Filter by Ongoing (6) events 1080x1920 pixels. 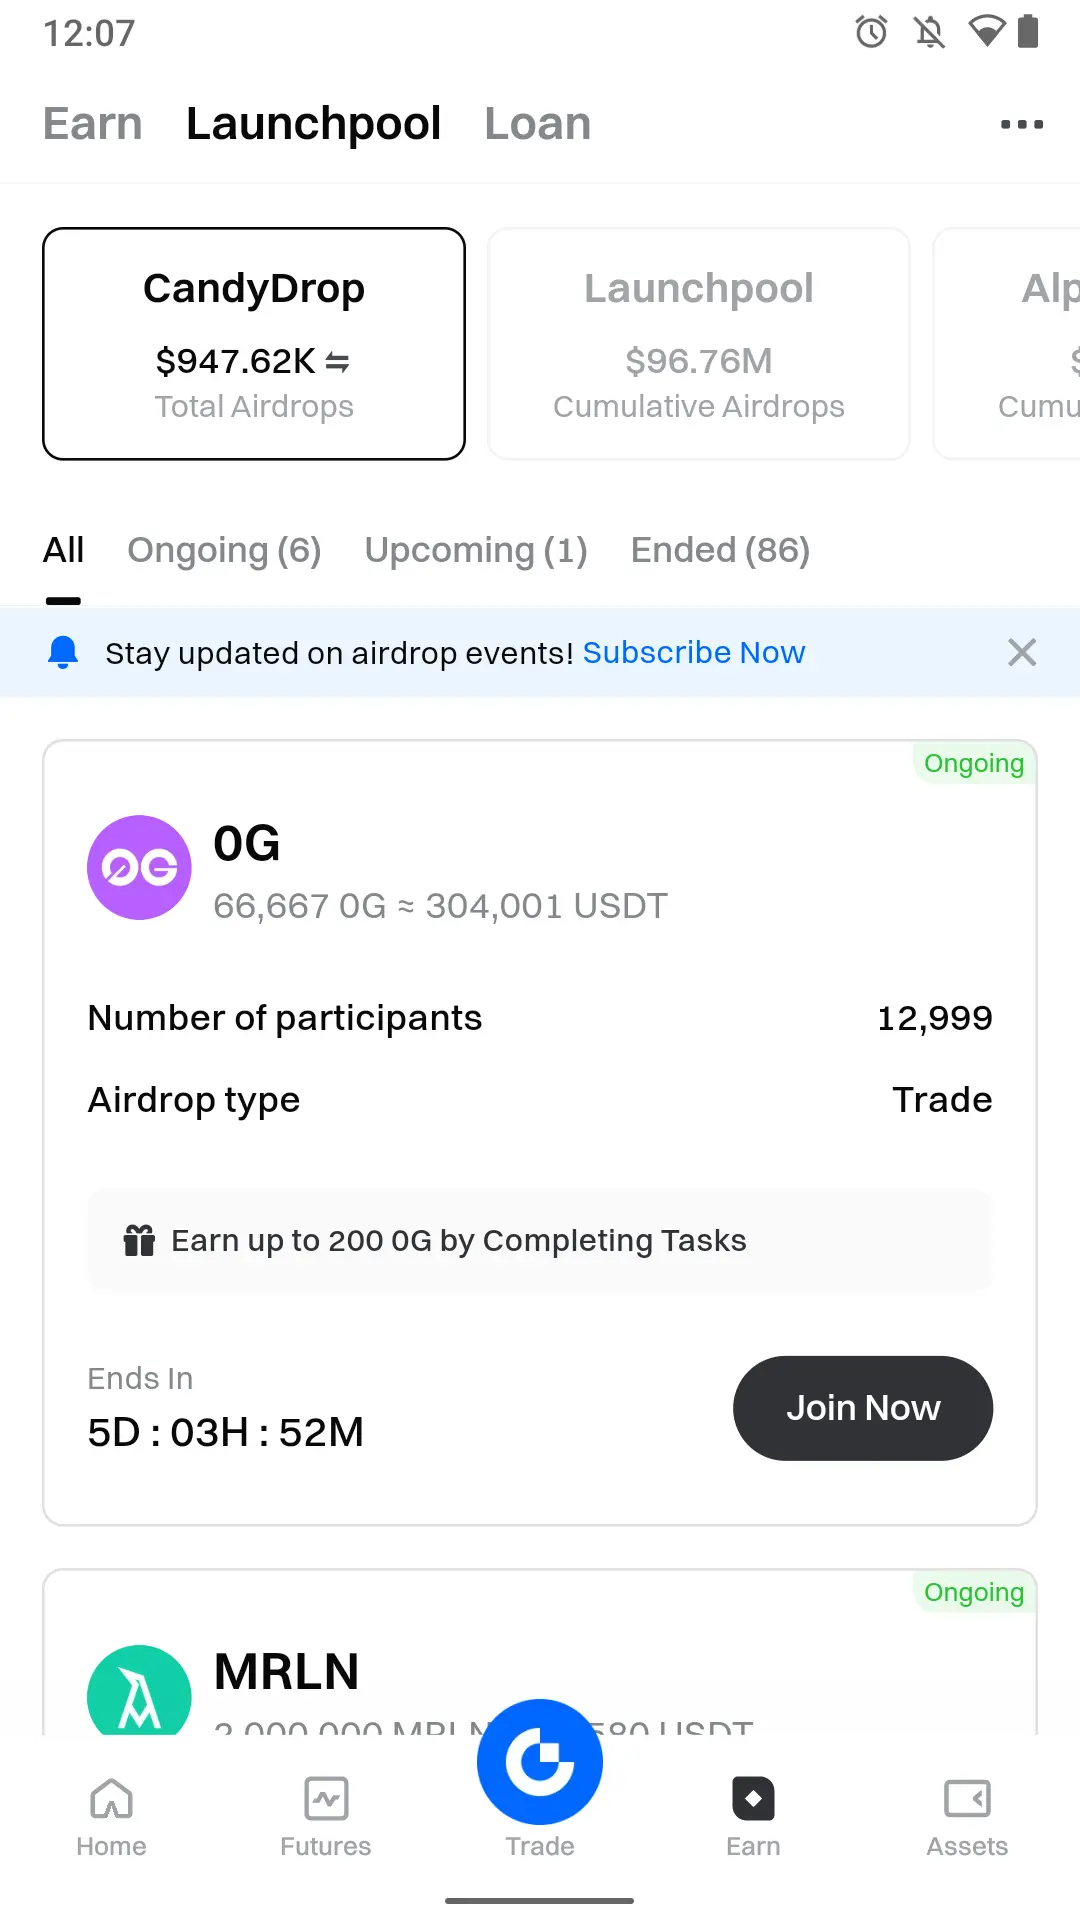point(224,550)
